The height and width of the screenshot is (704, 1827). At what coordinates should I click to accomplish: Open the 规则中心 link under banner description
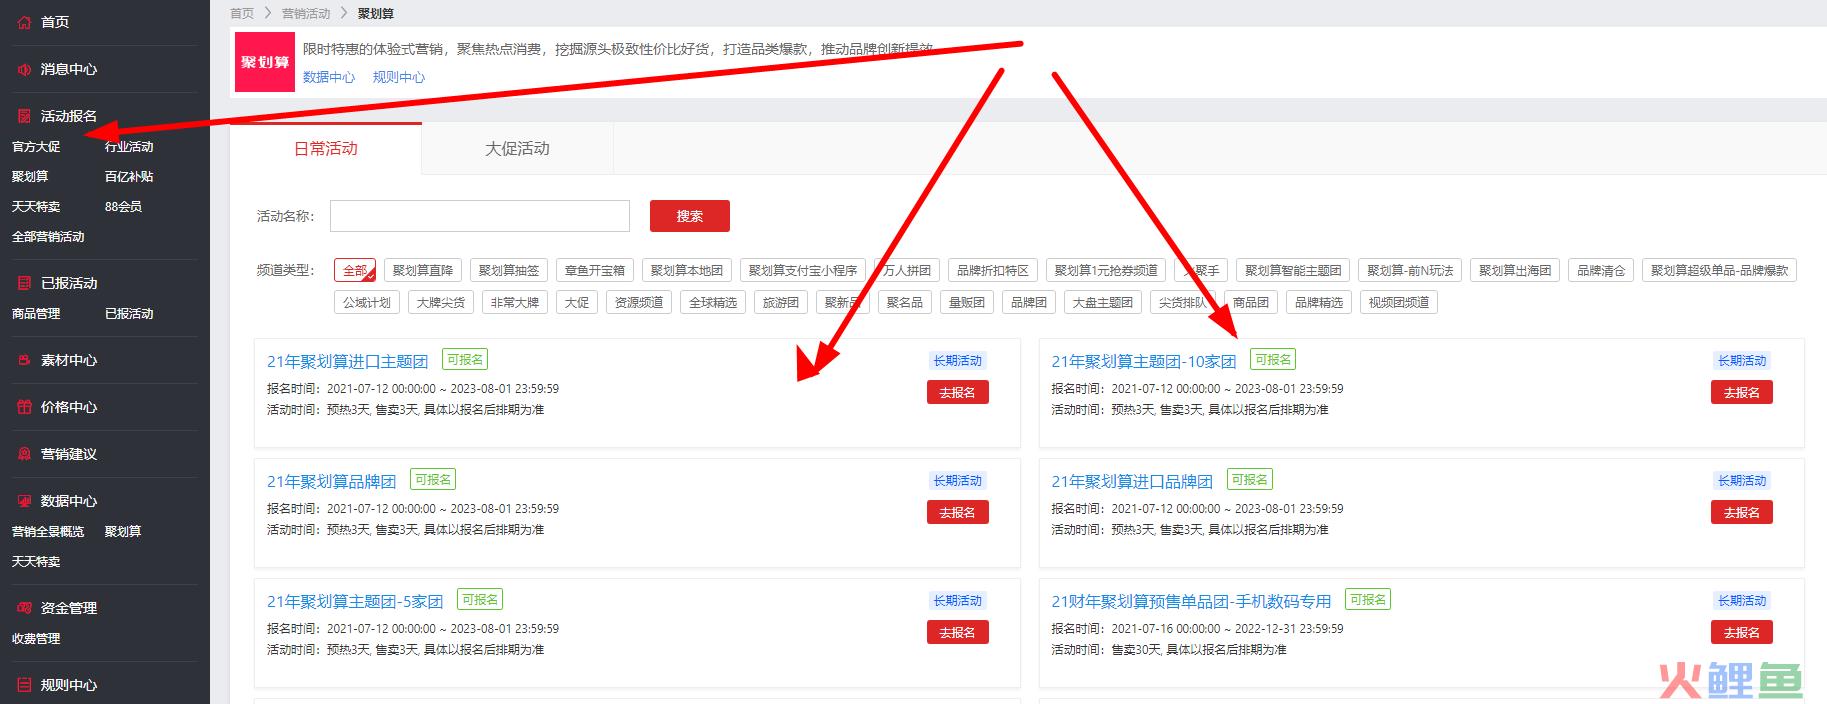coord(399,77)
